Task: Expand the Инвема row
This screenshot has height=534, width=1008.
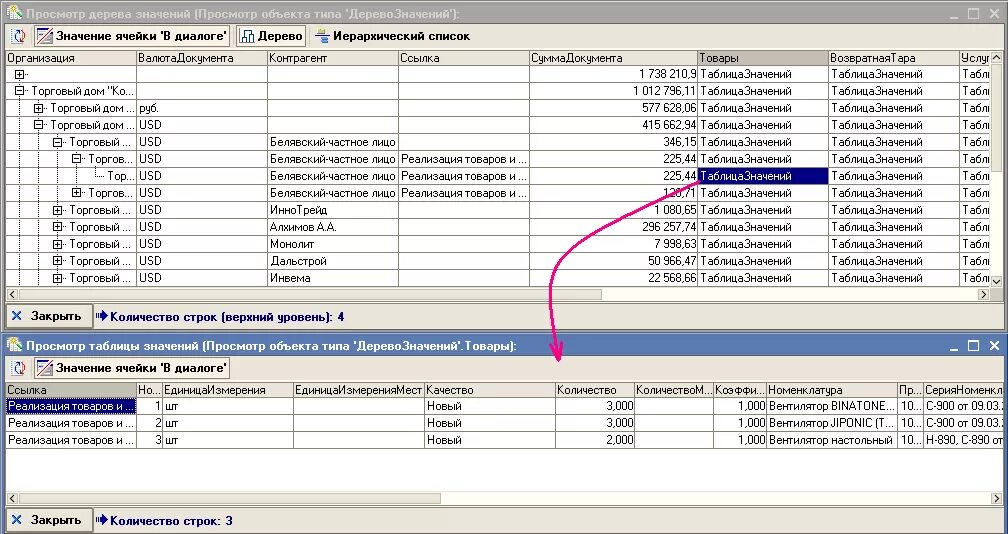Action: pyautogui.click(x=58, y=278)
